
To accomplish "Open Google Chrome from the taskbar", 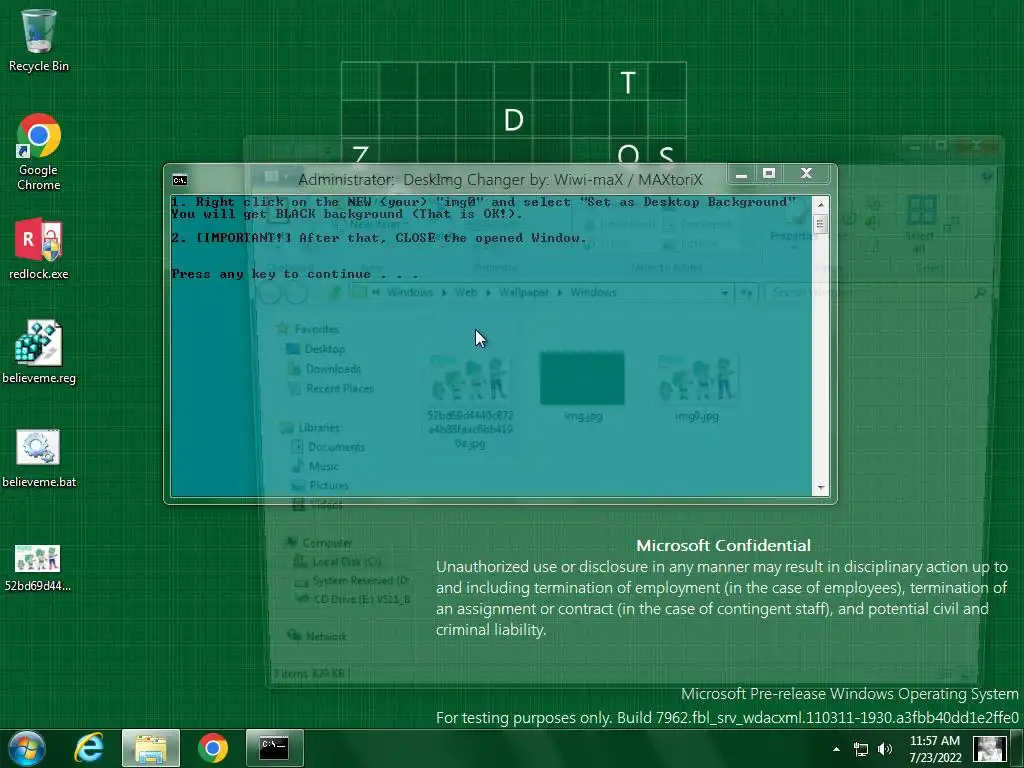I will [x=213, y=748].
